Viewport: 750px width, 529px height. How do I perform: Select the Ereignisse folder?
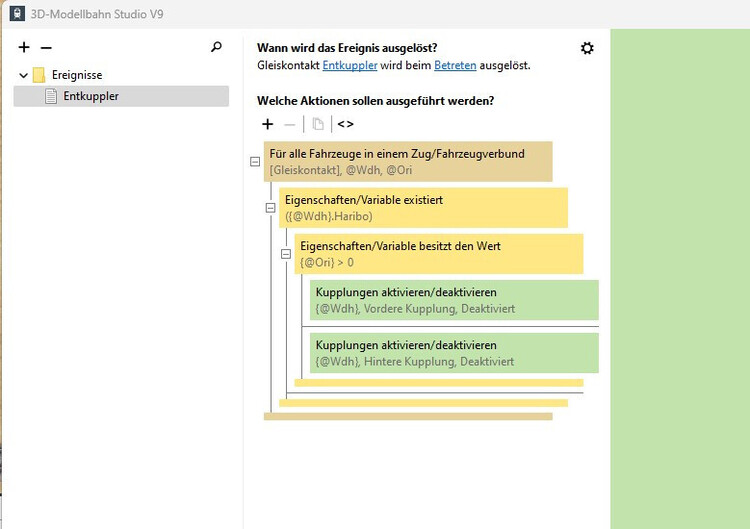coord(77,75)
